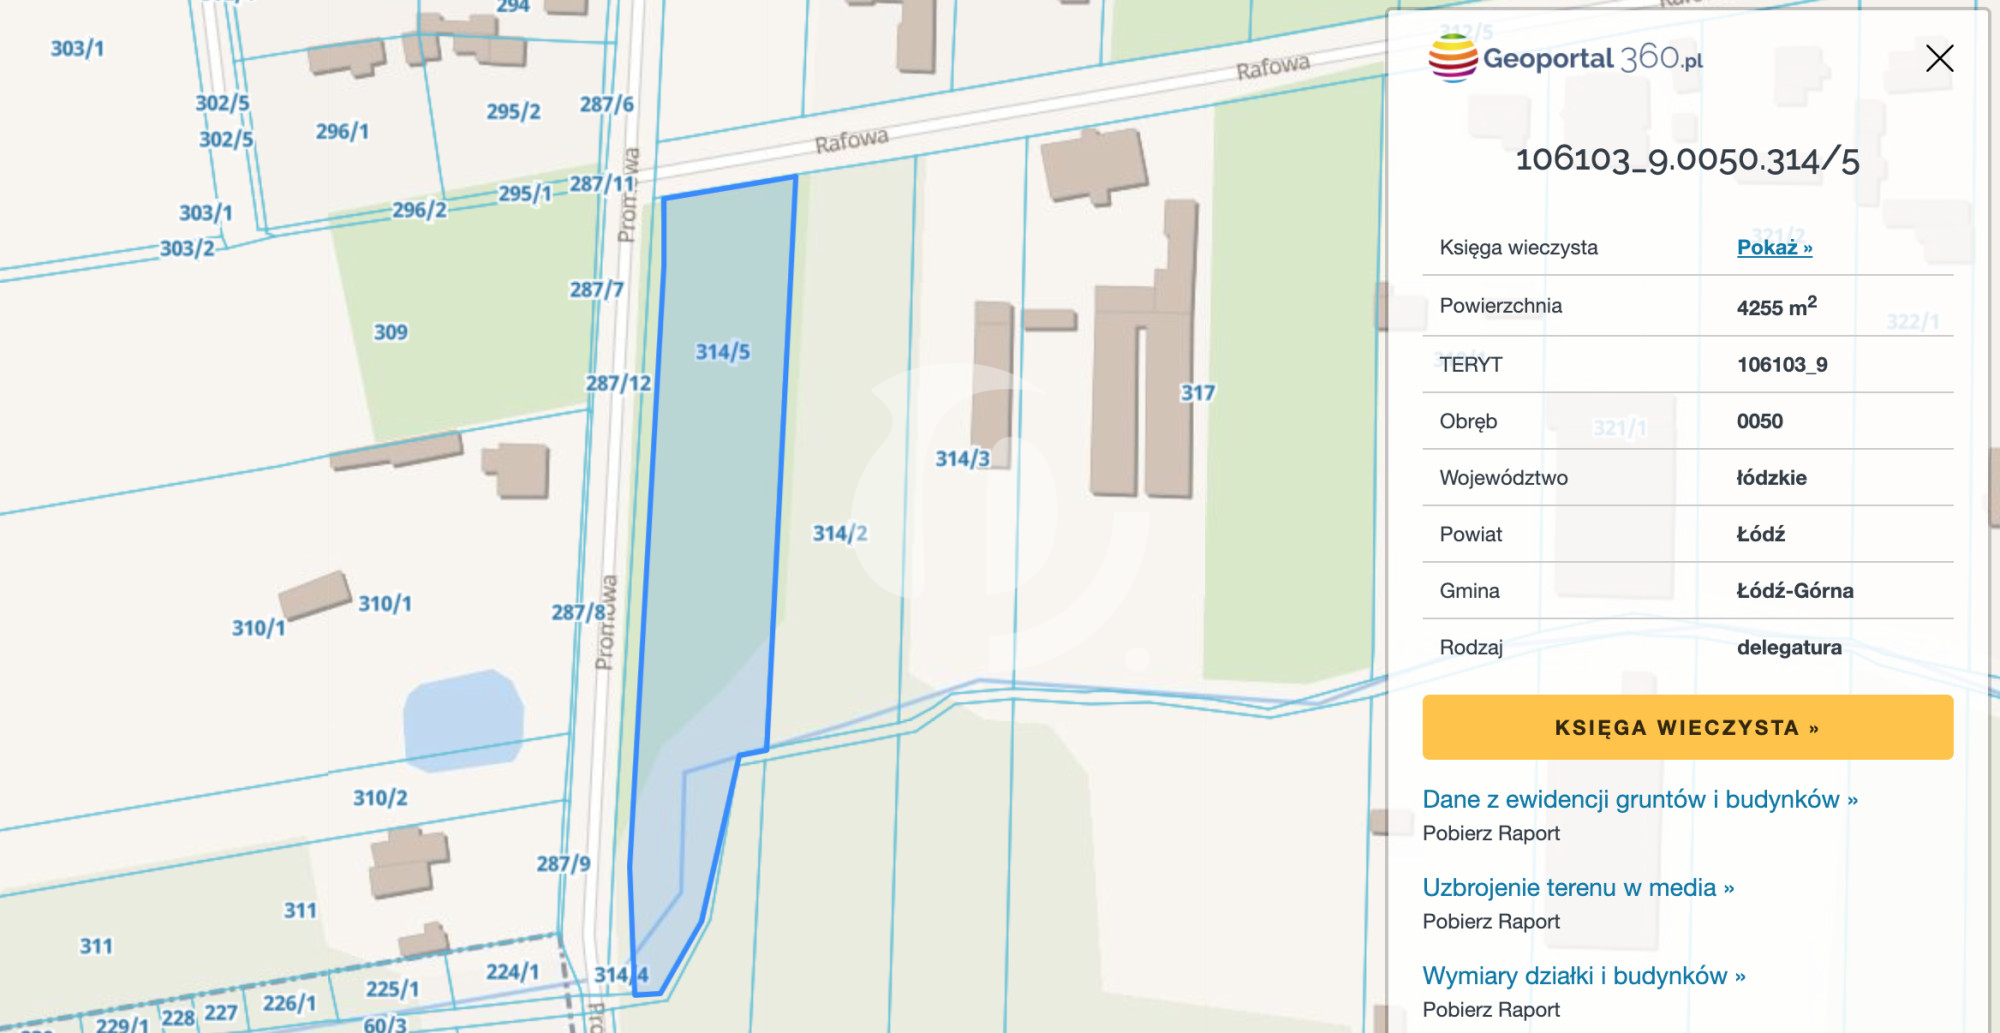This screenshot has height=1033, width=2000.
Task: Select parcel 303/1 at top left
Action: coord(77,48)
